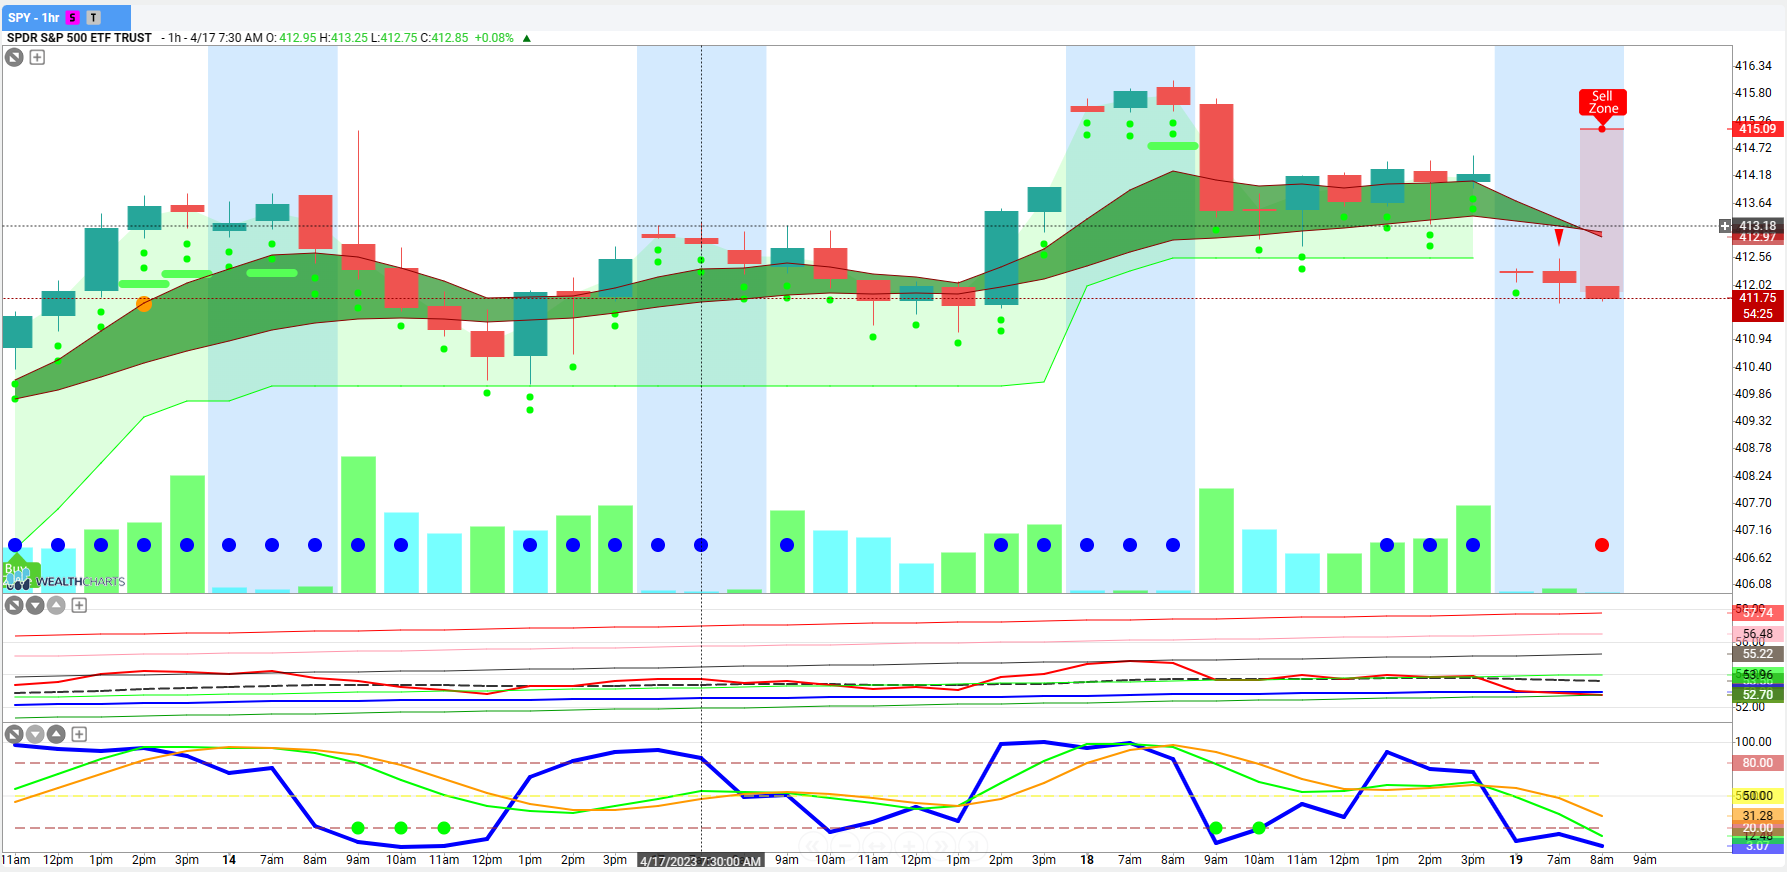This screenshot has width=1787, height=872.
Task: Click the O:412.95 open value in header
Action: (x=291, y=38)
